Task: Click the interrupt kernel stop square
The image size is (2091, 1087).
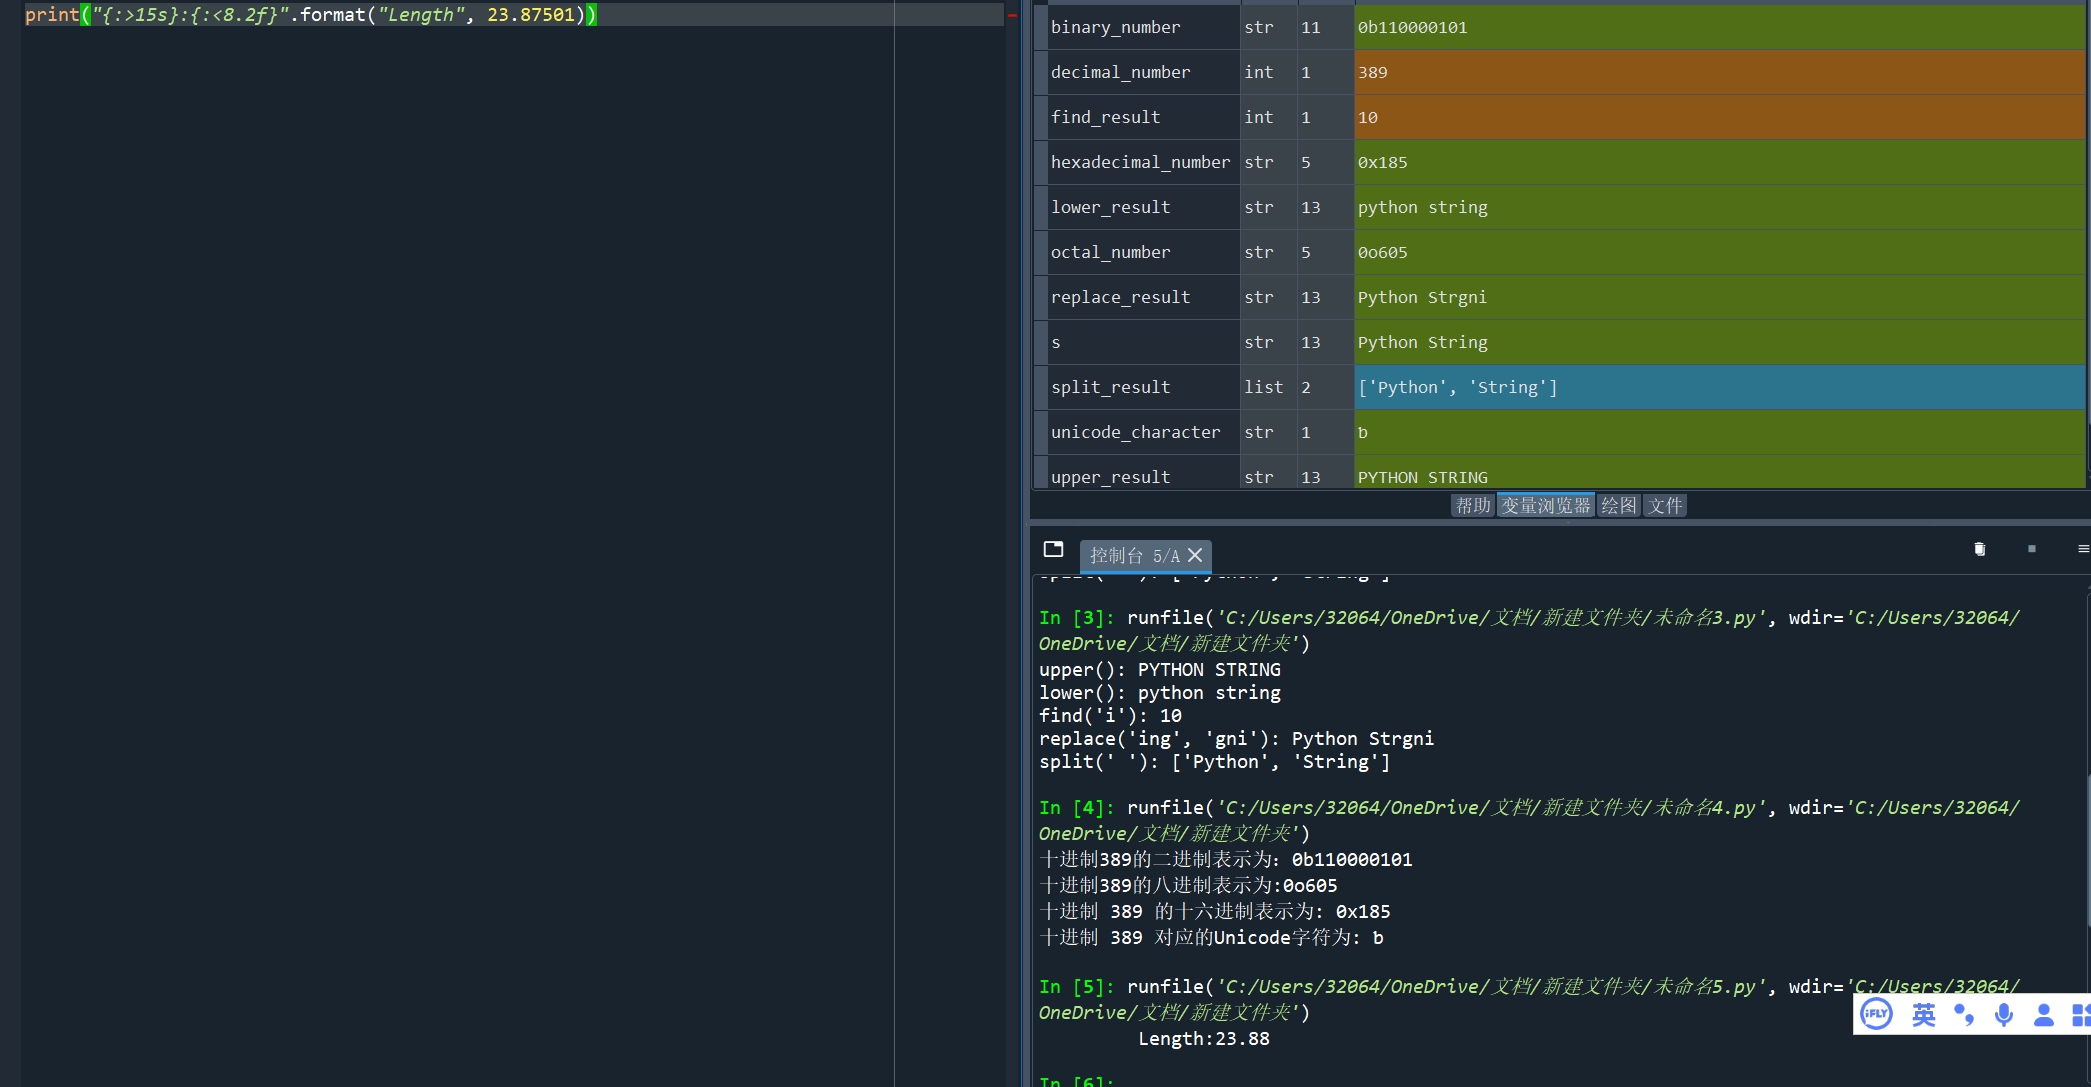Action: (2031, 549)
